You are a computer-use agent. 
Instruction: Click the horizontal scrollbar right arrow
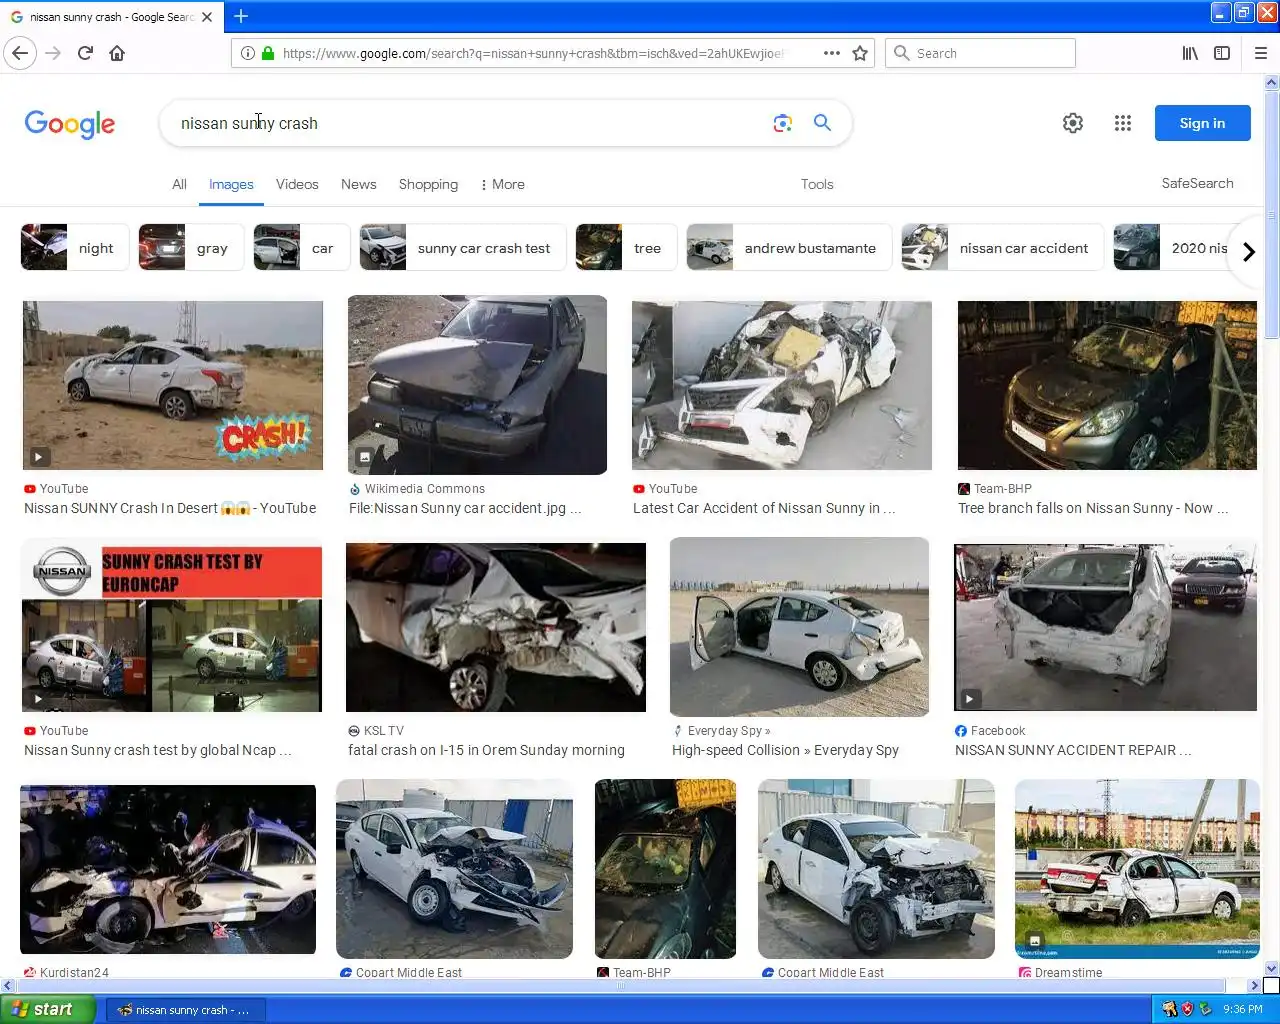1255,985
